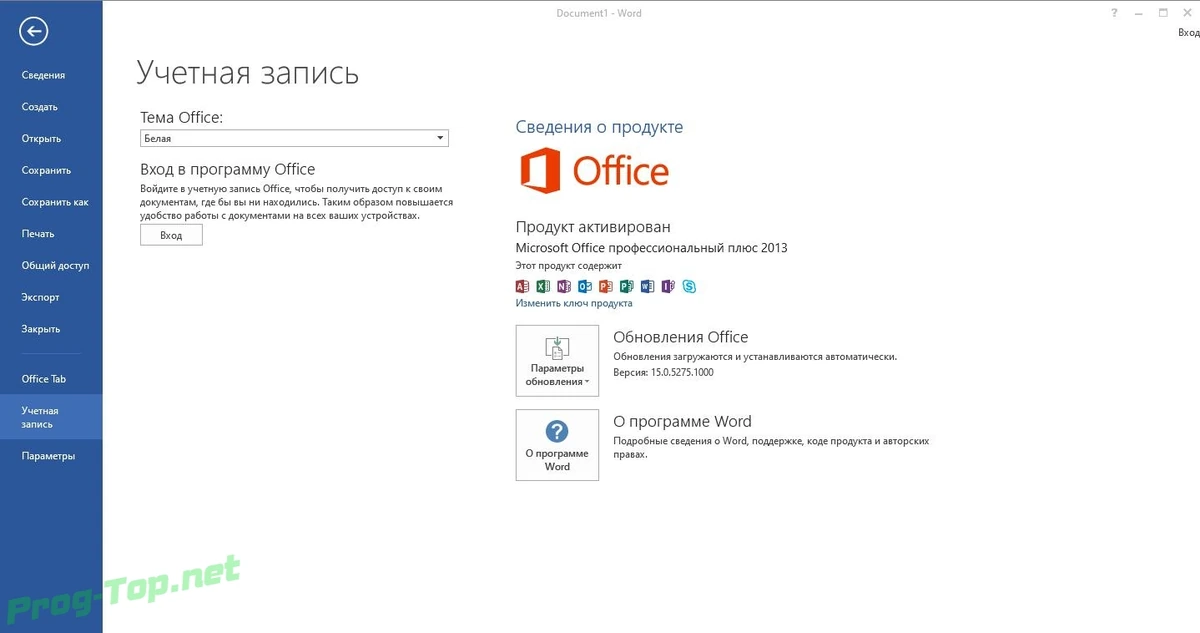The height and width of the screenshot is (633, 1200).
Task: Click the Вход sign-in button
Action: coord(171,235)
